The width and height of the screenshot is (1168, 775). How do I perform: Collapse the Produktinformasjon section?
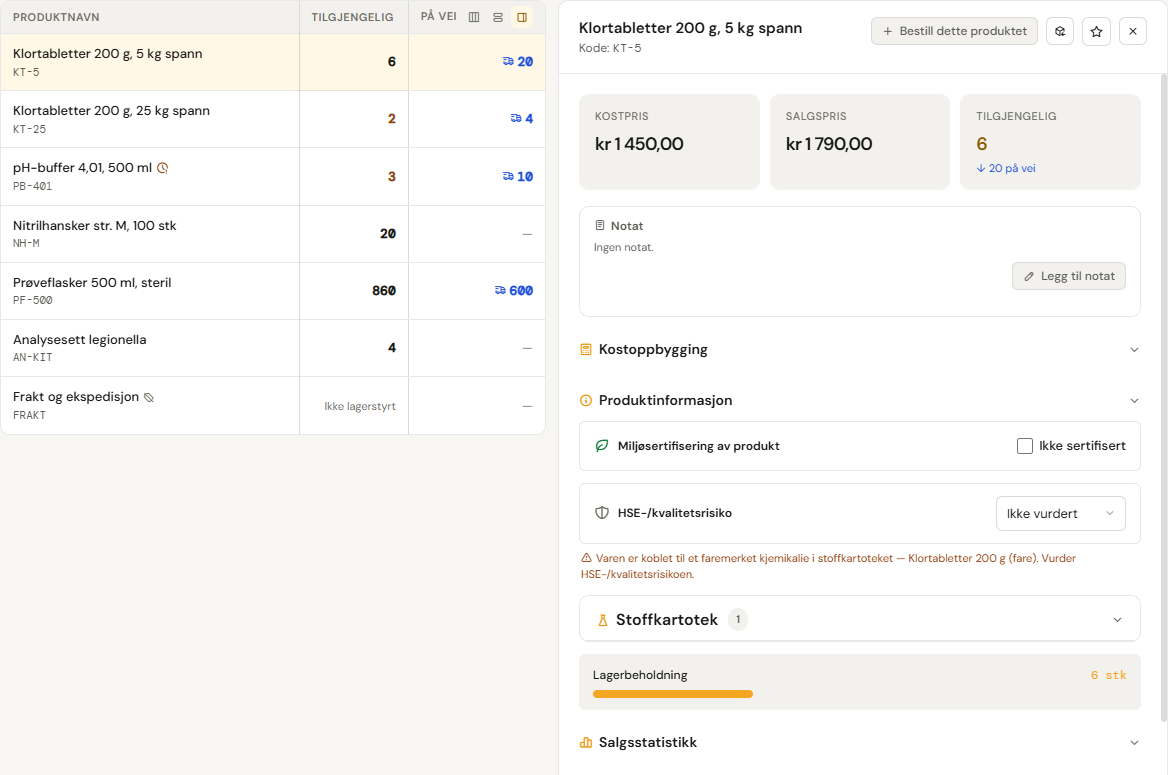[x=860, y=400]
